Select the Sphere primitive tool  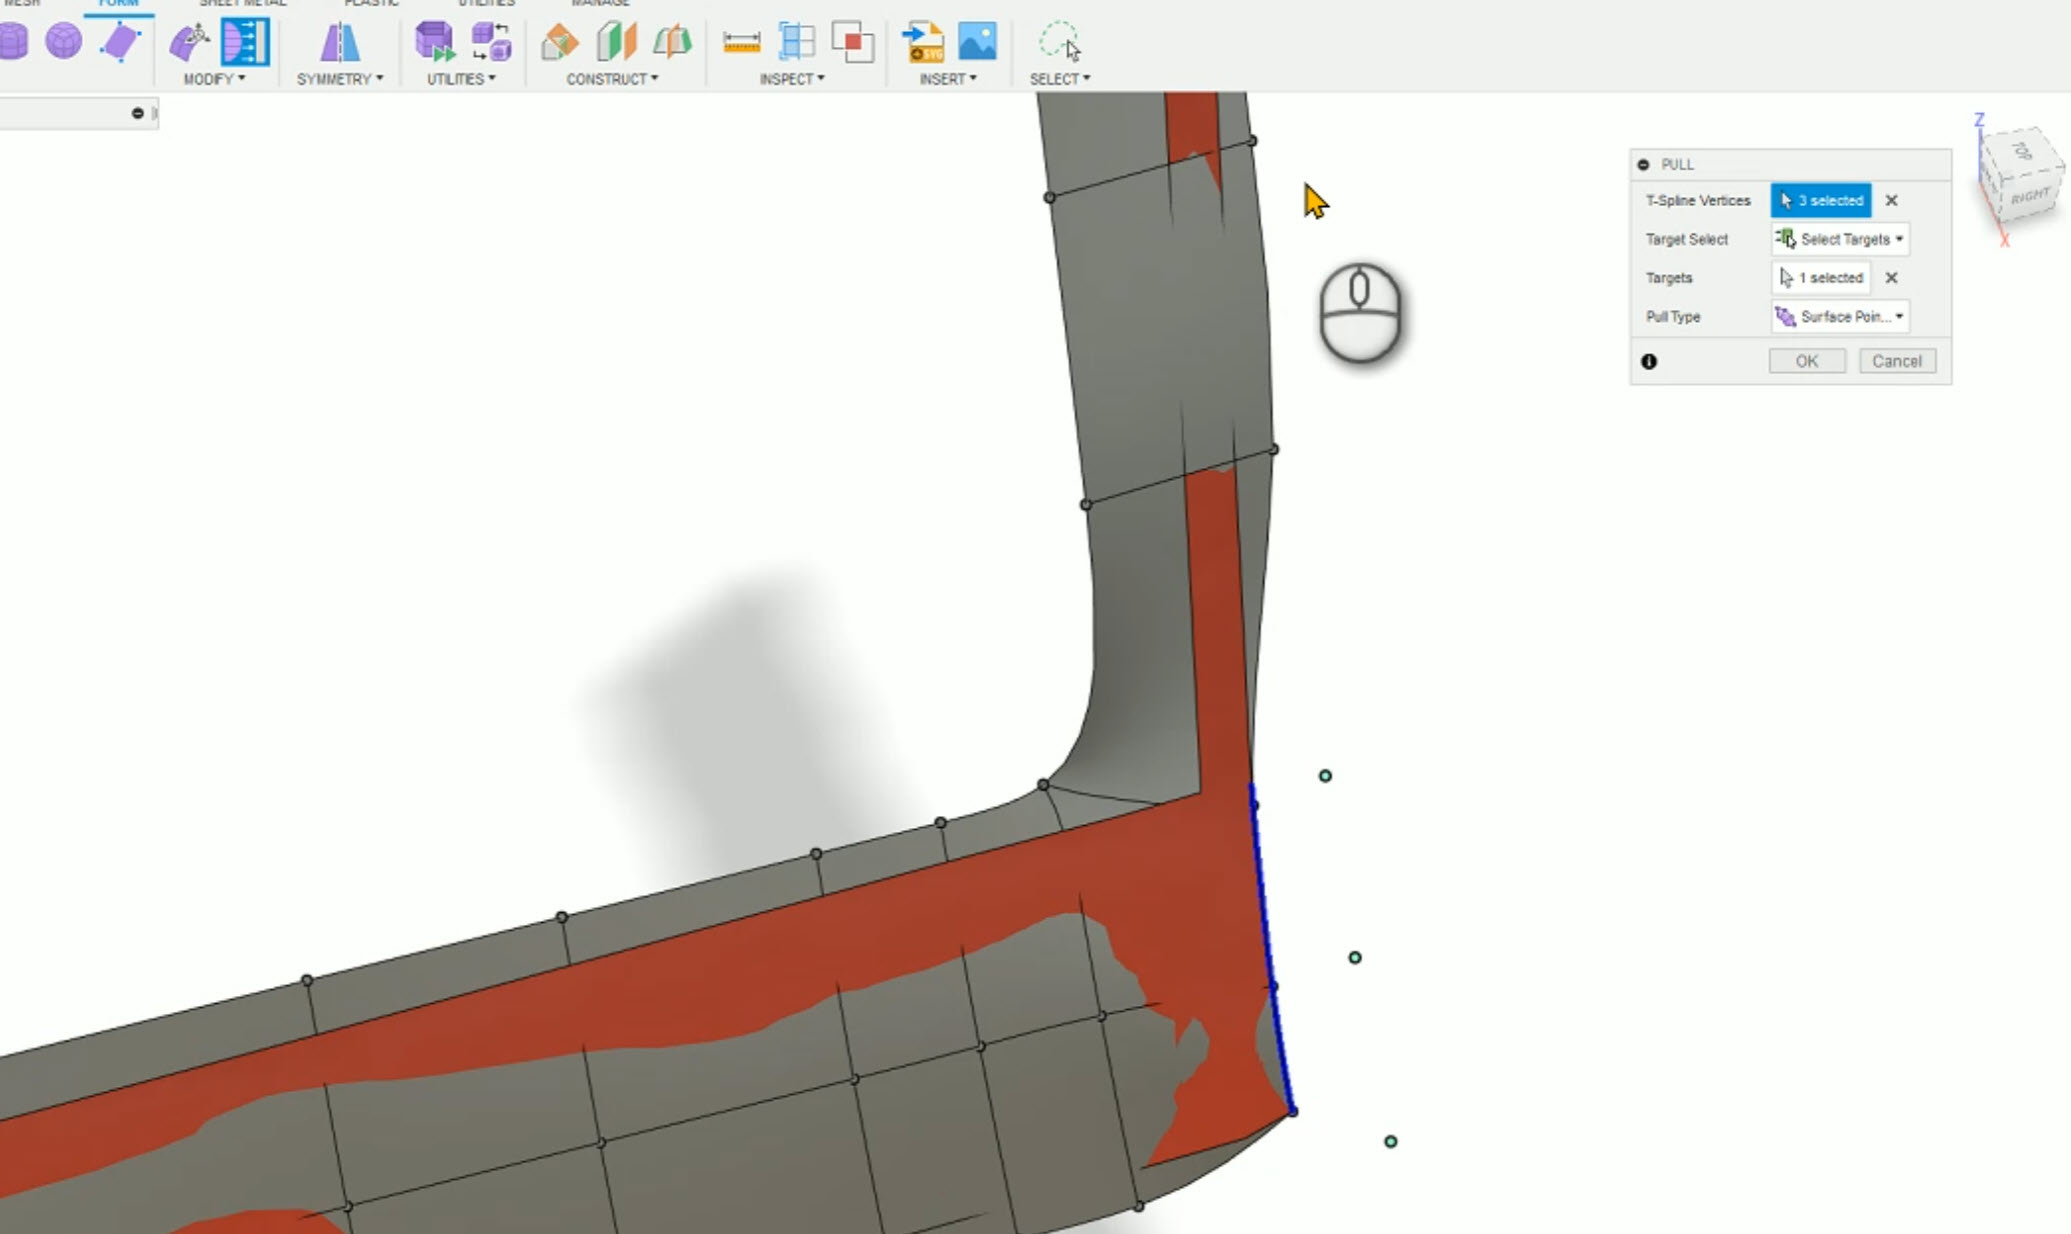[x=64, y=40]
